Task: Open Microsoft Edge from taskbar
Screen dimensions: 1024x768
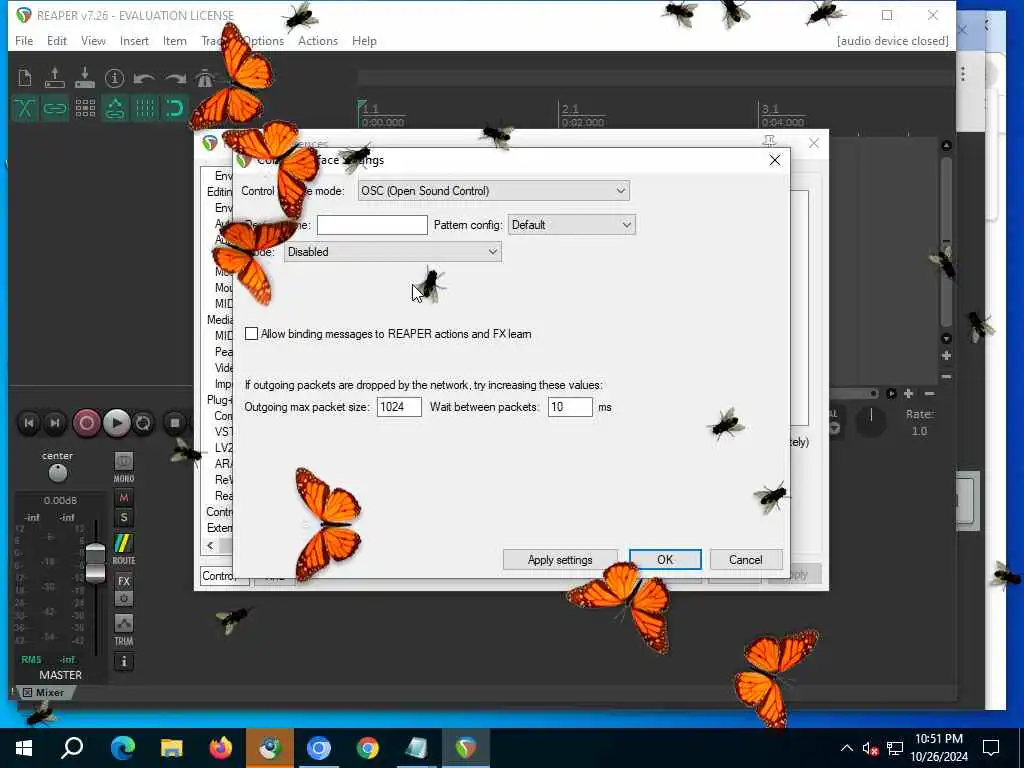Action: tap(122, 748)
